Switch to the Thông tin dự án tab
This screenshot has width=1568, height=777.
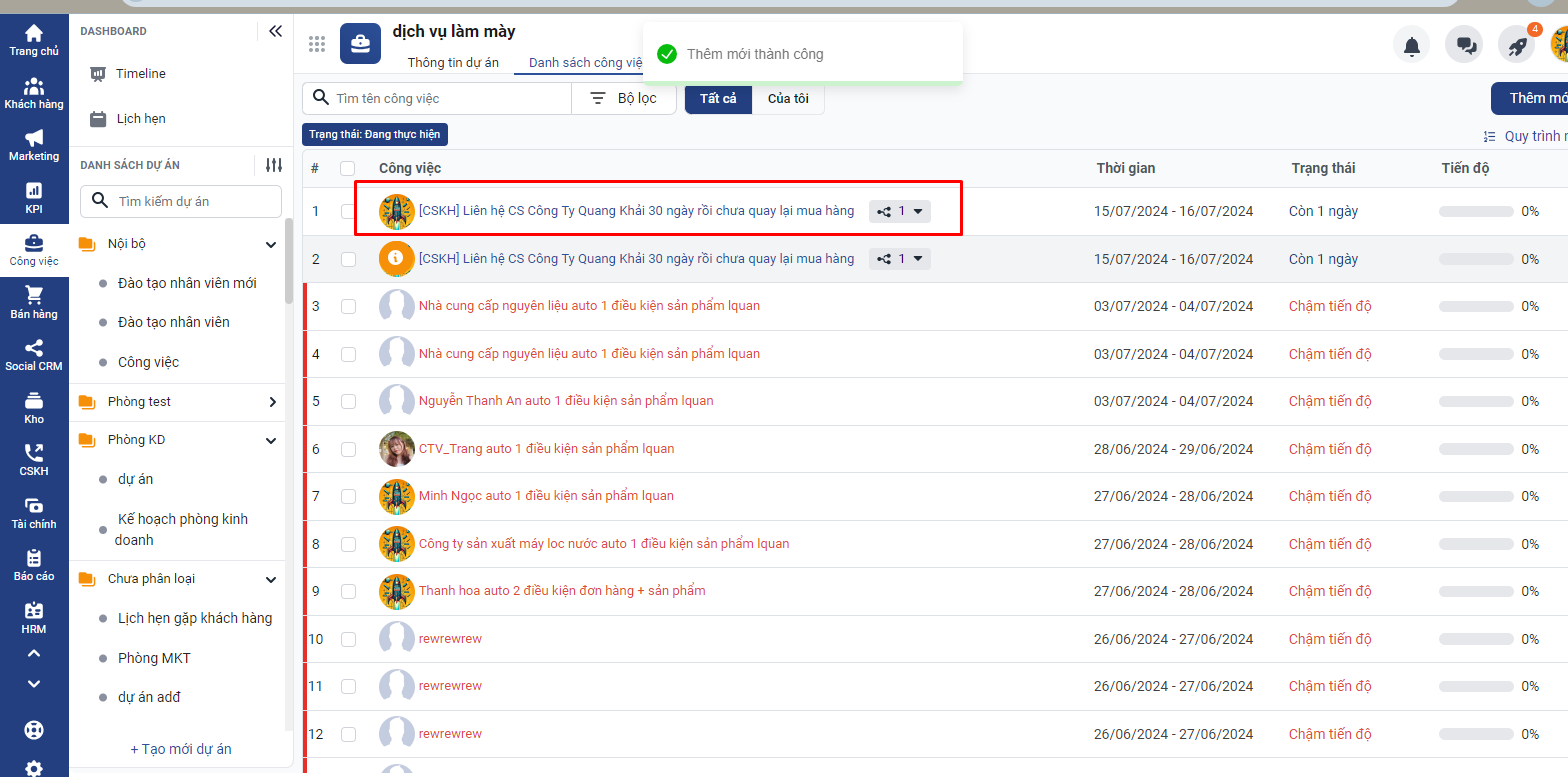(453, 63)
